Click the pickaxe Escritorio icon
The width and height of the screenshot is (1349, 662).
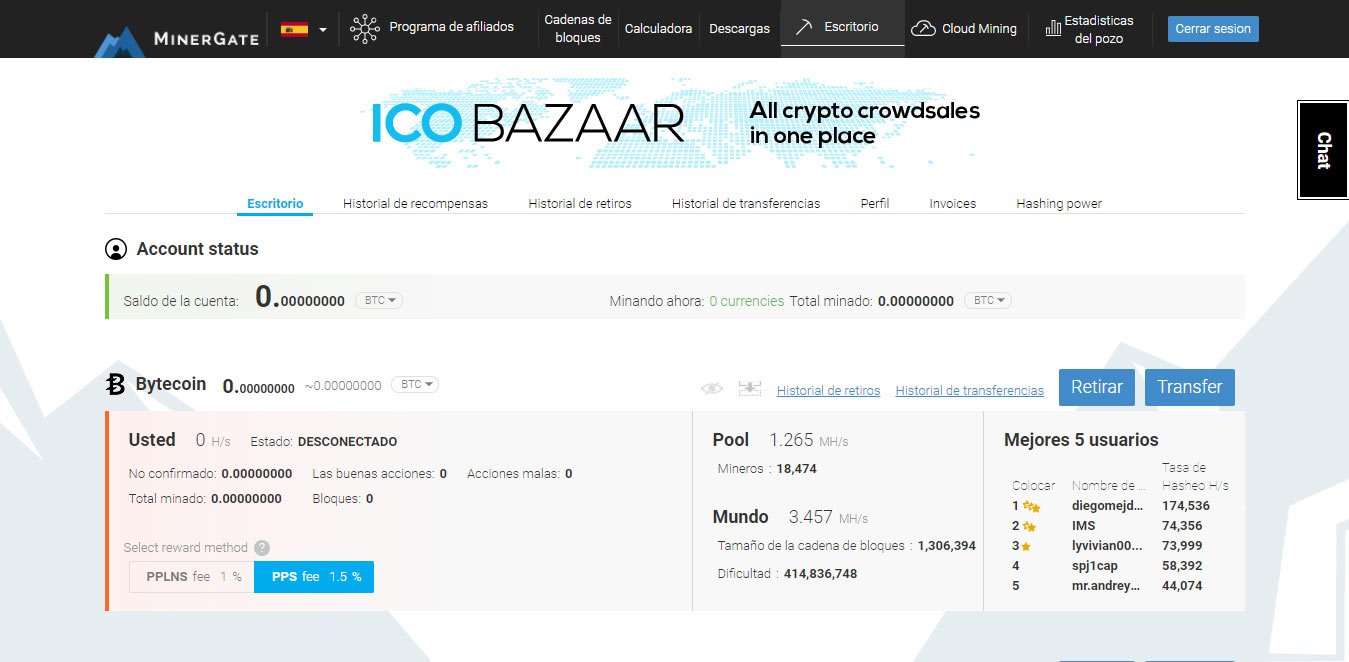point(803,28)
